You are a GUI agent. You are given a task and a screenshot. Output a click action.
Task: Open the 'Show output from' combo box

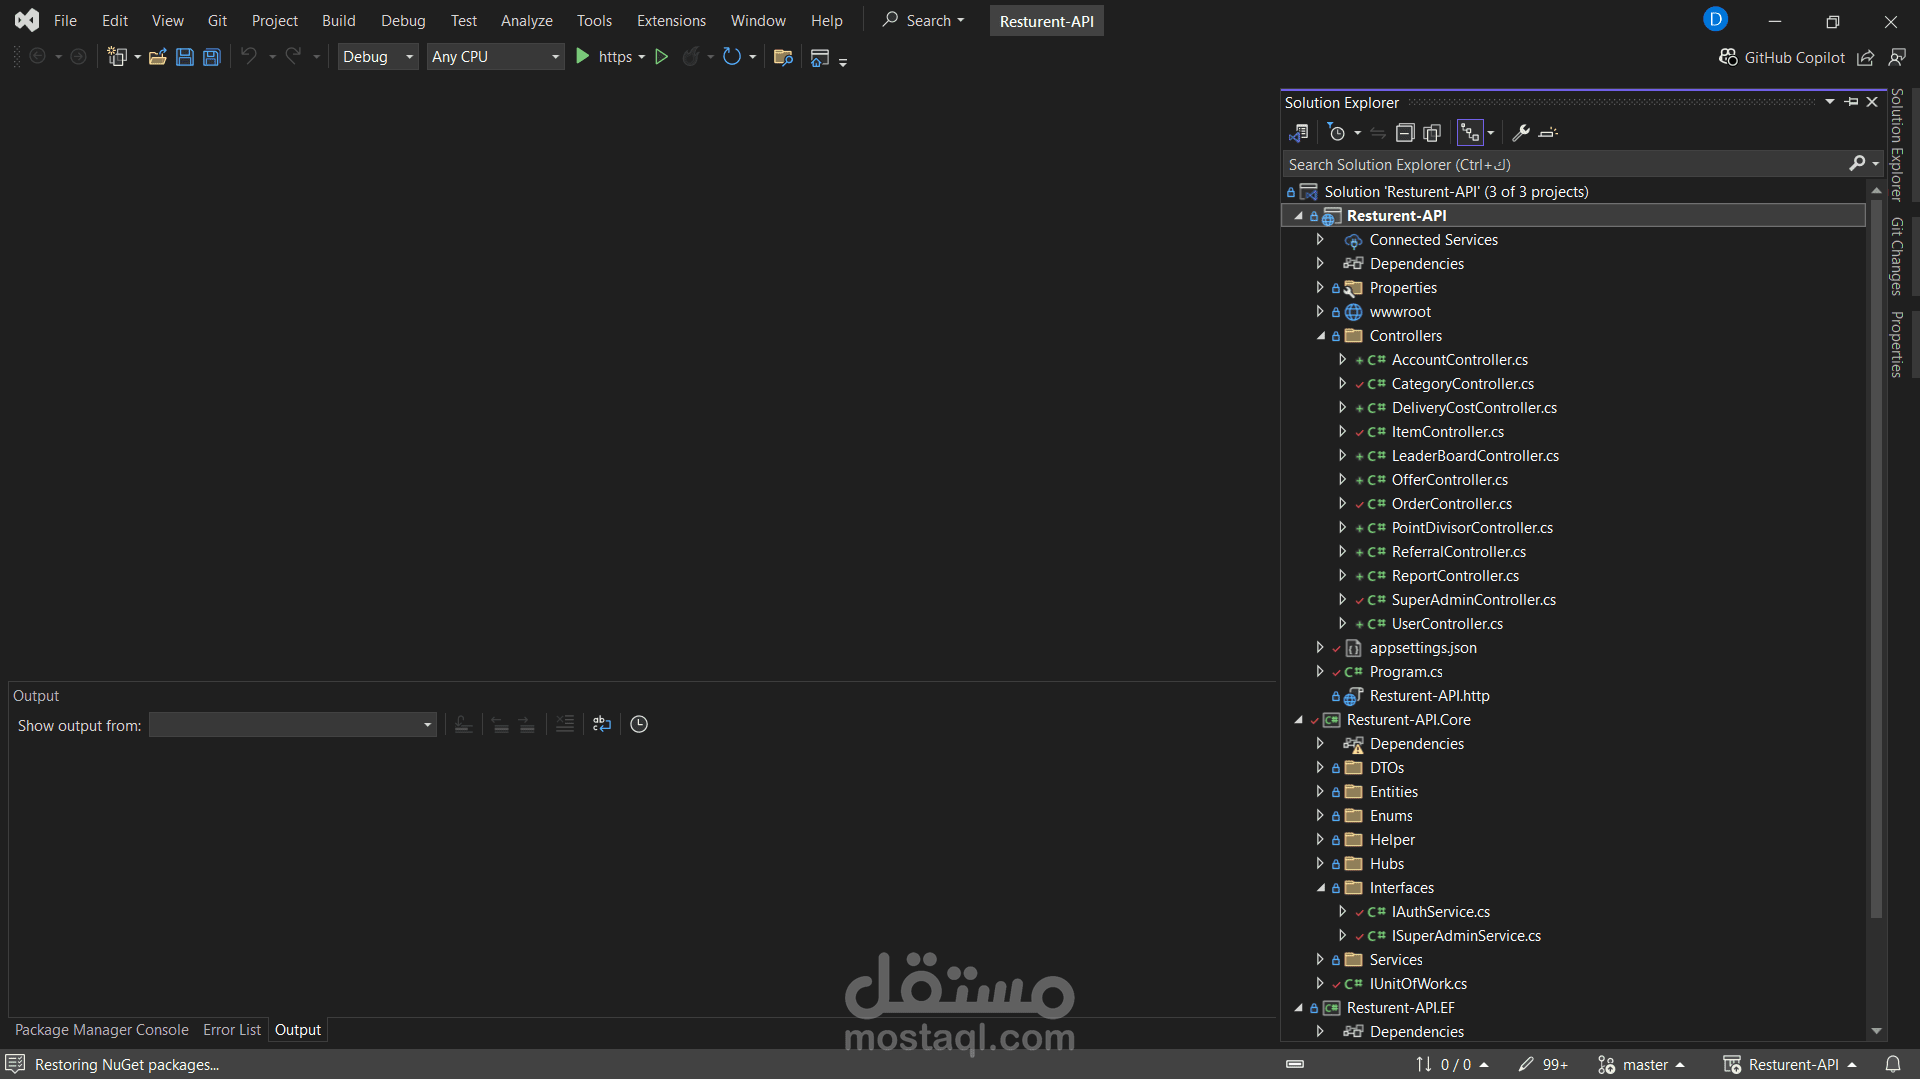coord(293,725)
